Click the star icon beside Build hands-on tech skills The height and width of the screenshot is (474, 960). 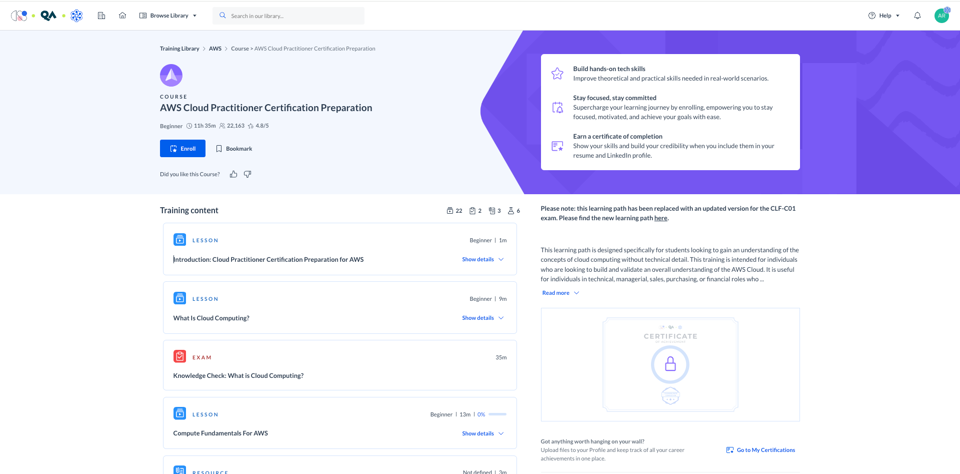557,74
